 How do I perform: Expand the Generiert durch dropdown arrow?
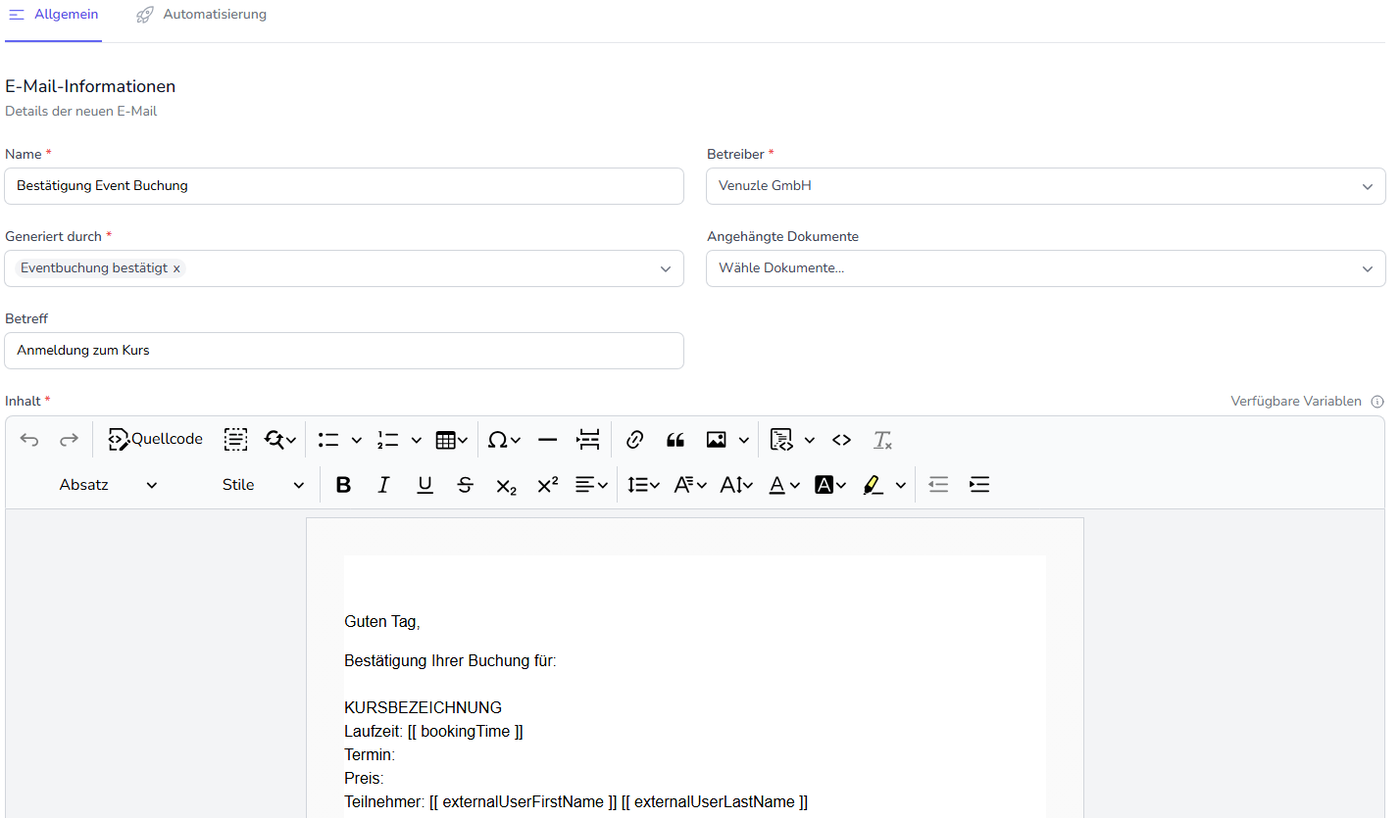pos(666,269)
